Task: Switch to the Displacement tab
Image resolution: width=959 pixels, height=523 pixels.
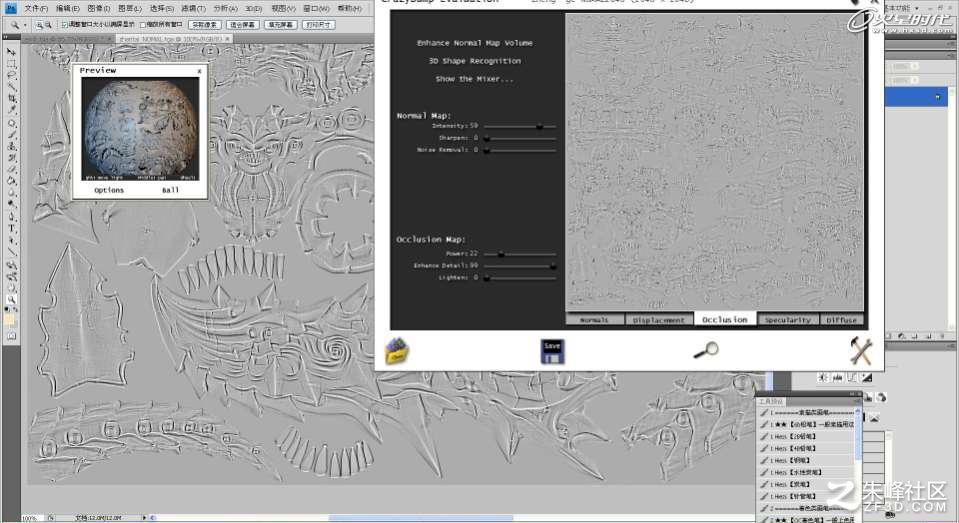Action: [x=659, y=319]
